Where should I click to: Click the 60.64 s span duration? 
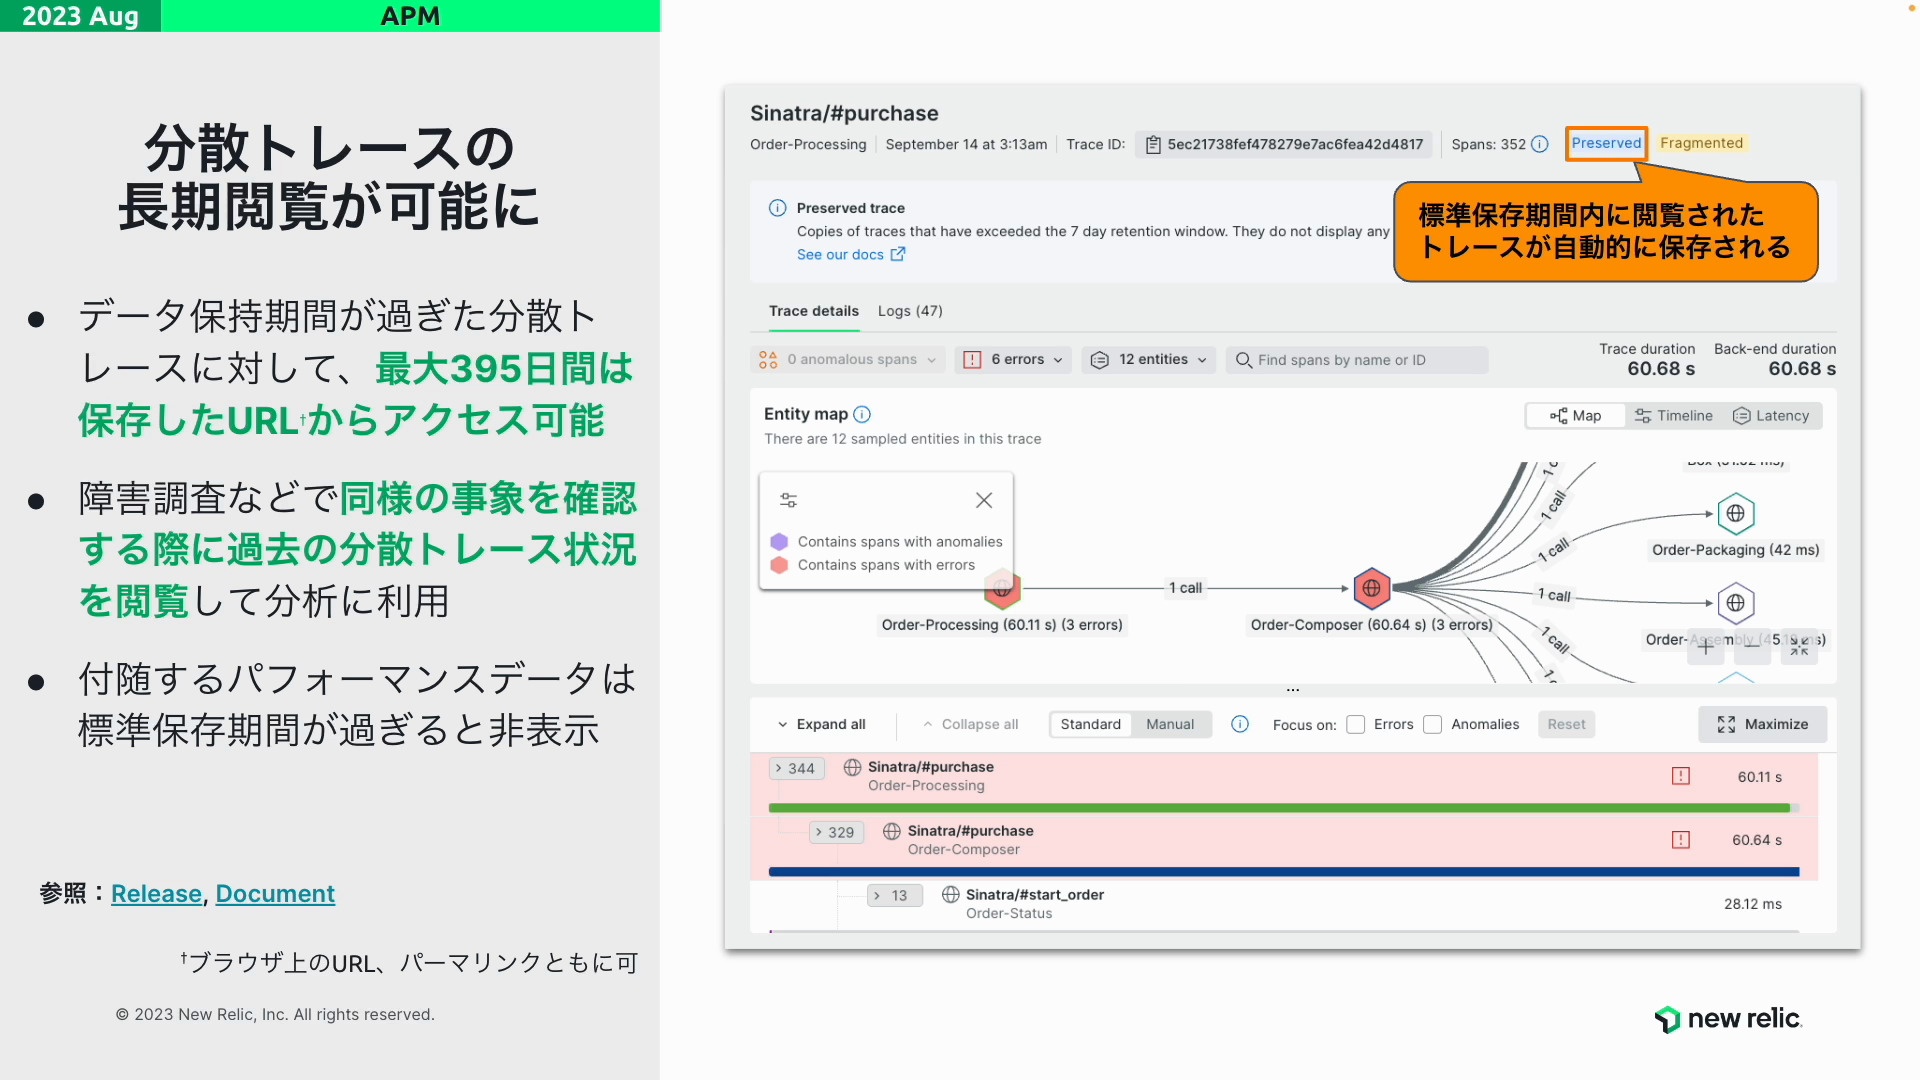coord(1757,840)
